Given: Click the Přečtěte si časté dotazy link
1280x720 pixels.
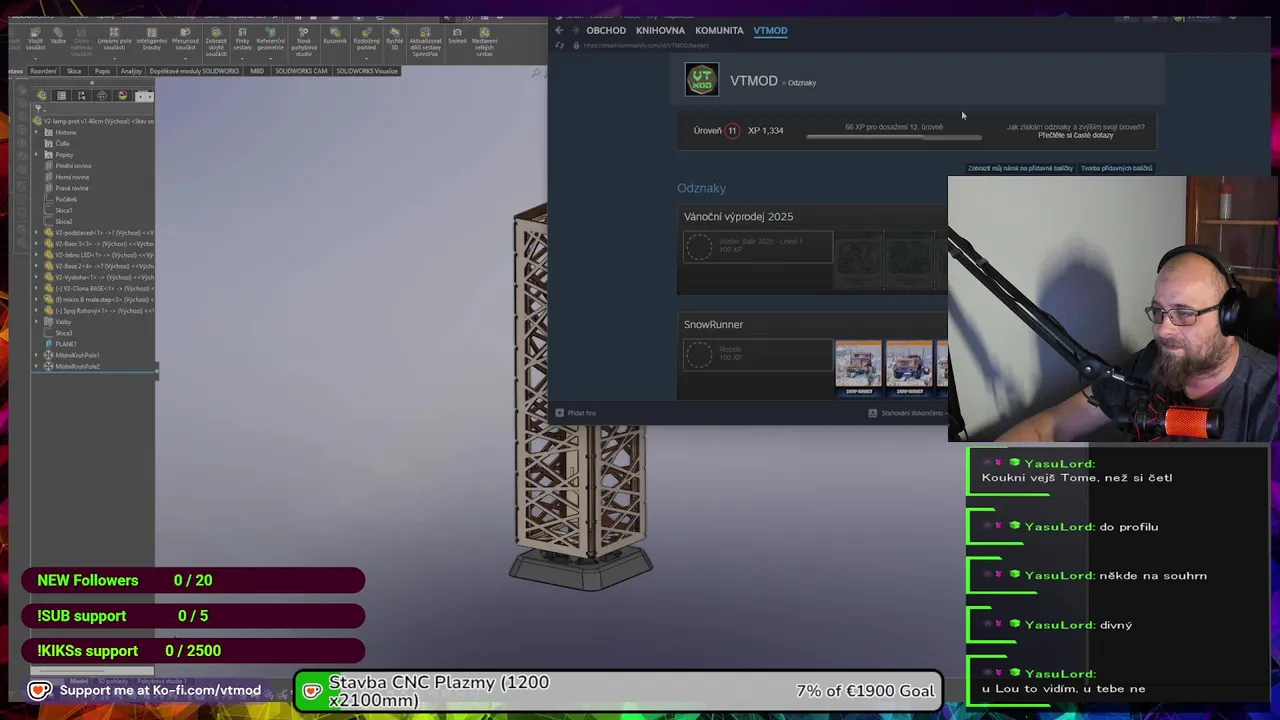Looking at the screenshot, I should [1075, 135].
